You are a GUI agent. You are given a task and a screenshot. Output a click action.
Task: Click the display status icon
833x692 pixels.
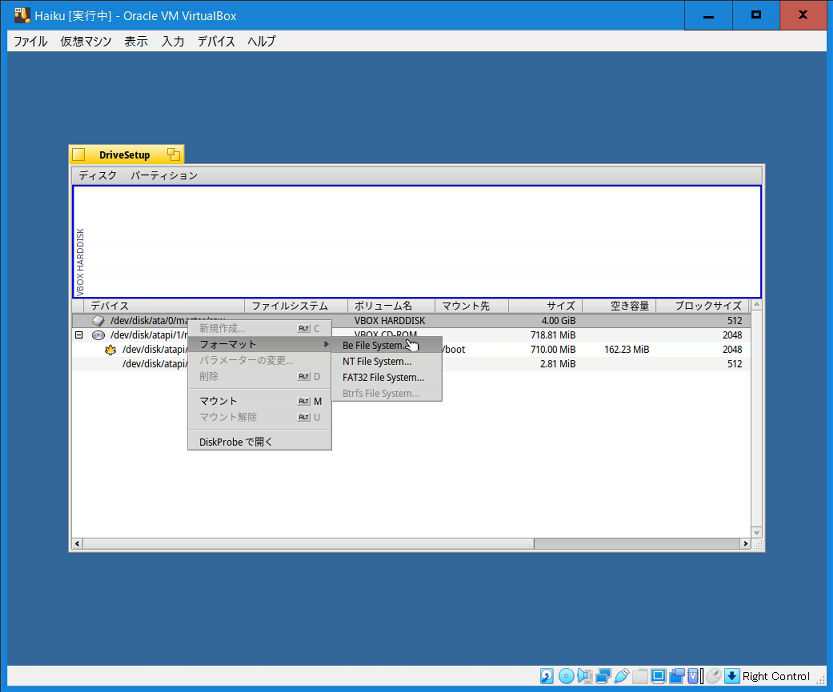pos(658,676)
